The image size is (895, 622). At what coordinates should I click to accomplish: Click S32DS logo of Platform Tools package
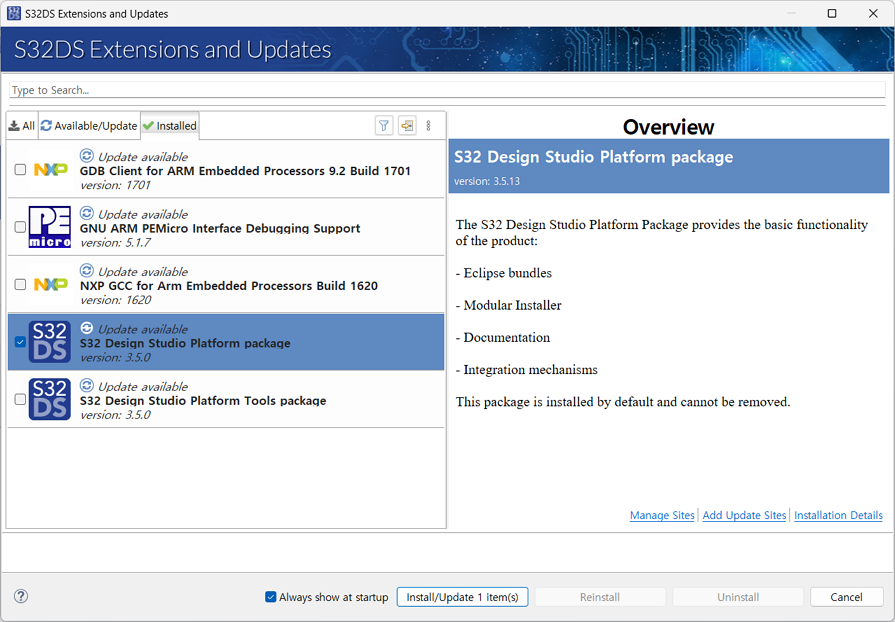click(50, 399)
